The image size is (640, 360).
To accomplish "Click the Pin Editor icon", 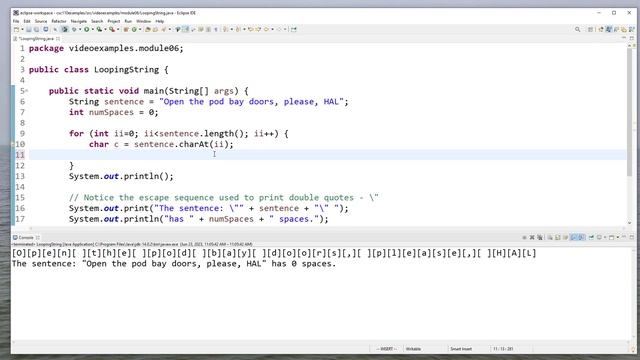I will (293, 29).
